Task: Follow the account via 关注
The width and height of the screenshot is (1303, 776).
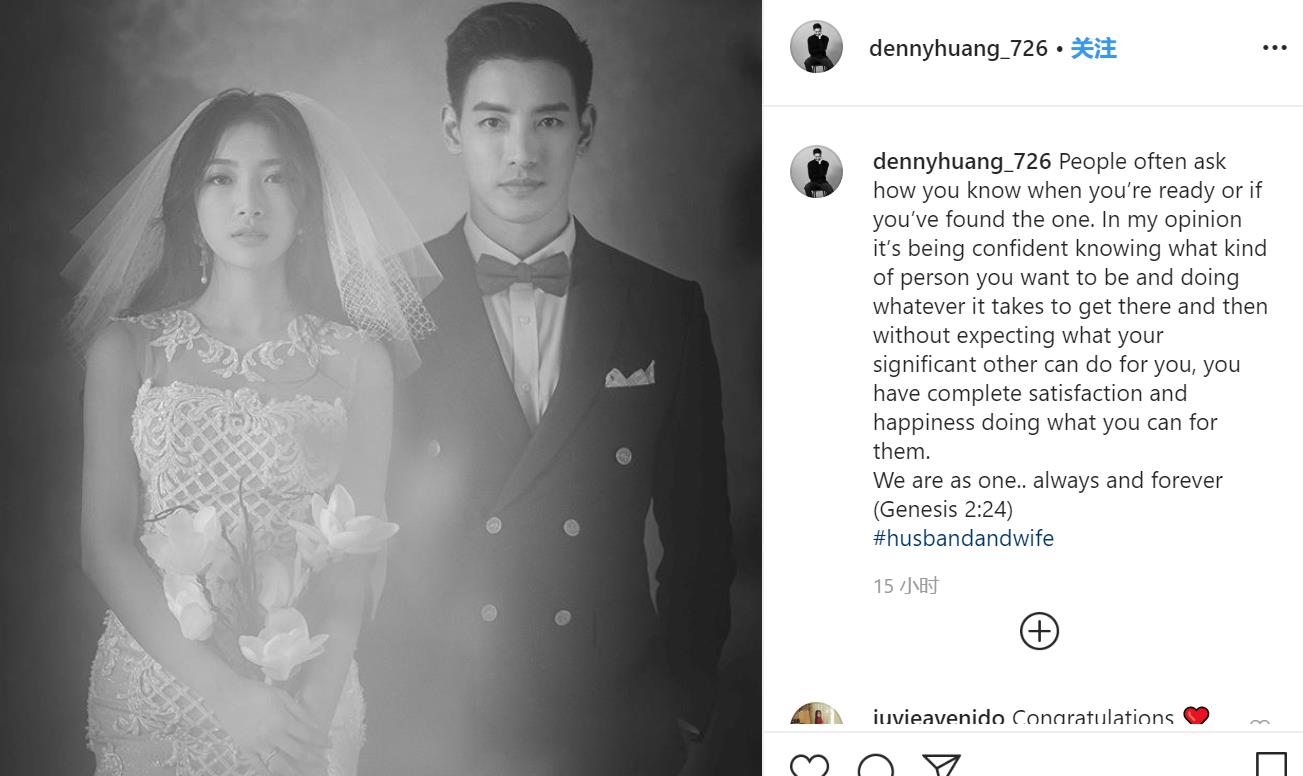Action: coord(1093,48)
